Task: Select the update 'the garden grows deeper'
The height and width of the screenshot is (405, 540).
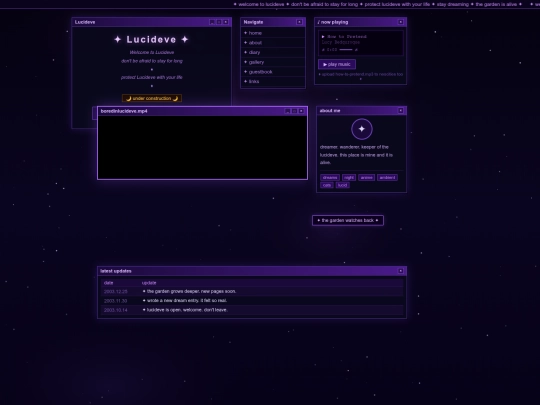Action: click(x=190, y=291)
